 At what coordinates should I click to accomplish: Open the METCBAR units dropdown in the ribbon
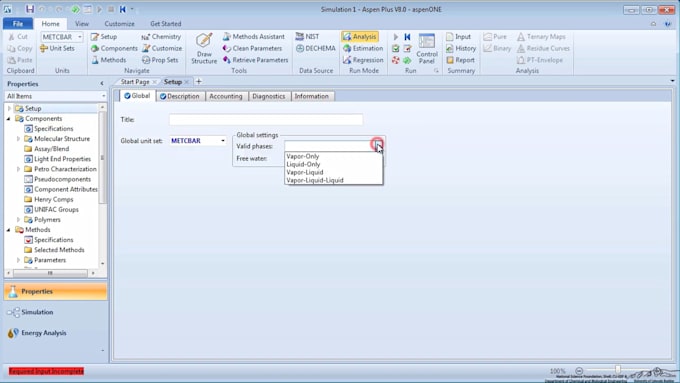(79, 37)
